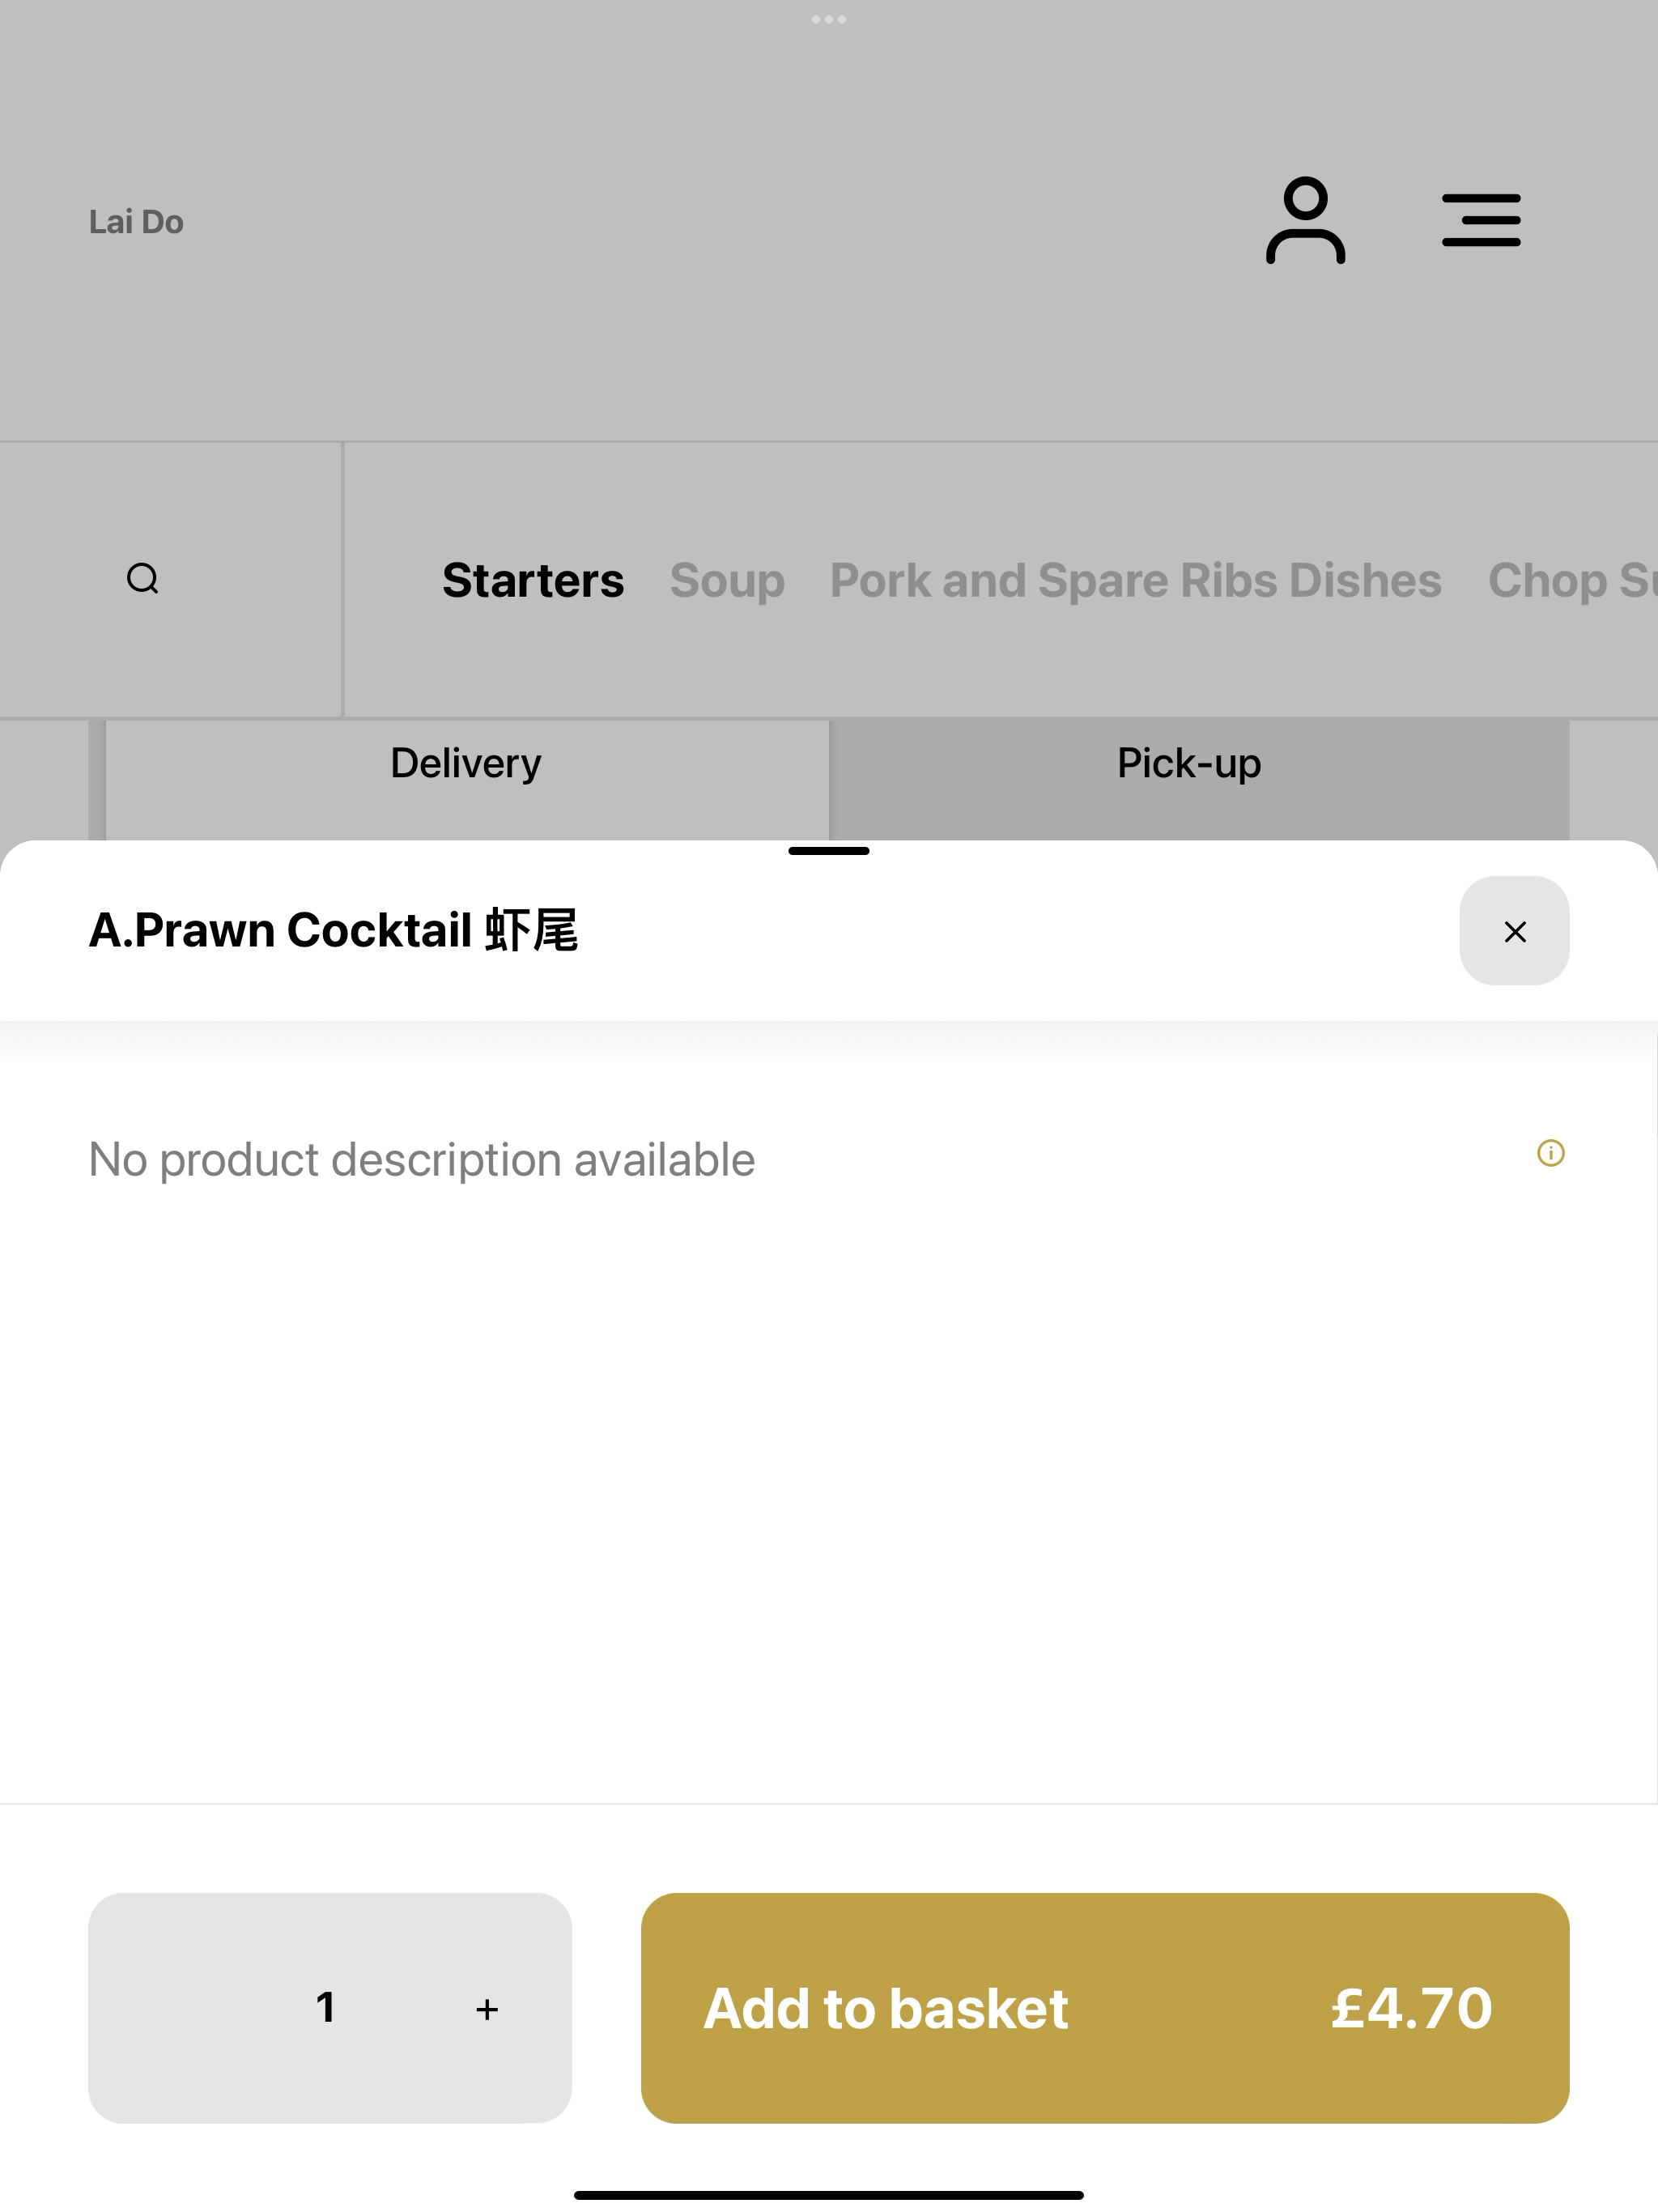Open the partially visible Chop Suey tab

(1572, 580)
